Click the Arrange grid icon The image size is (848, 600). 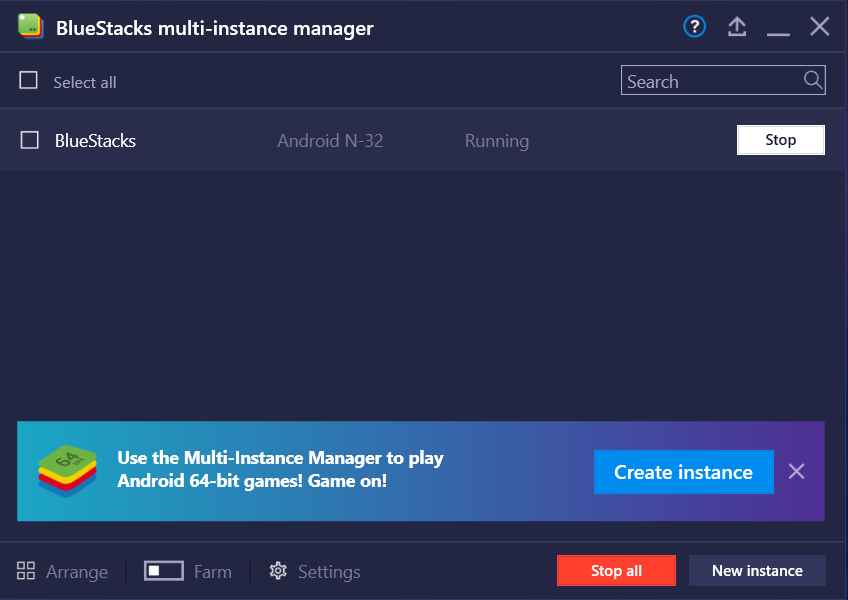click(x=26, y=571)
